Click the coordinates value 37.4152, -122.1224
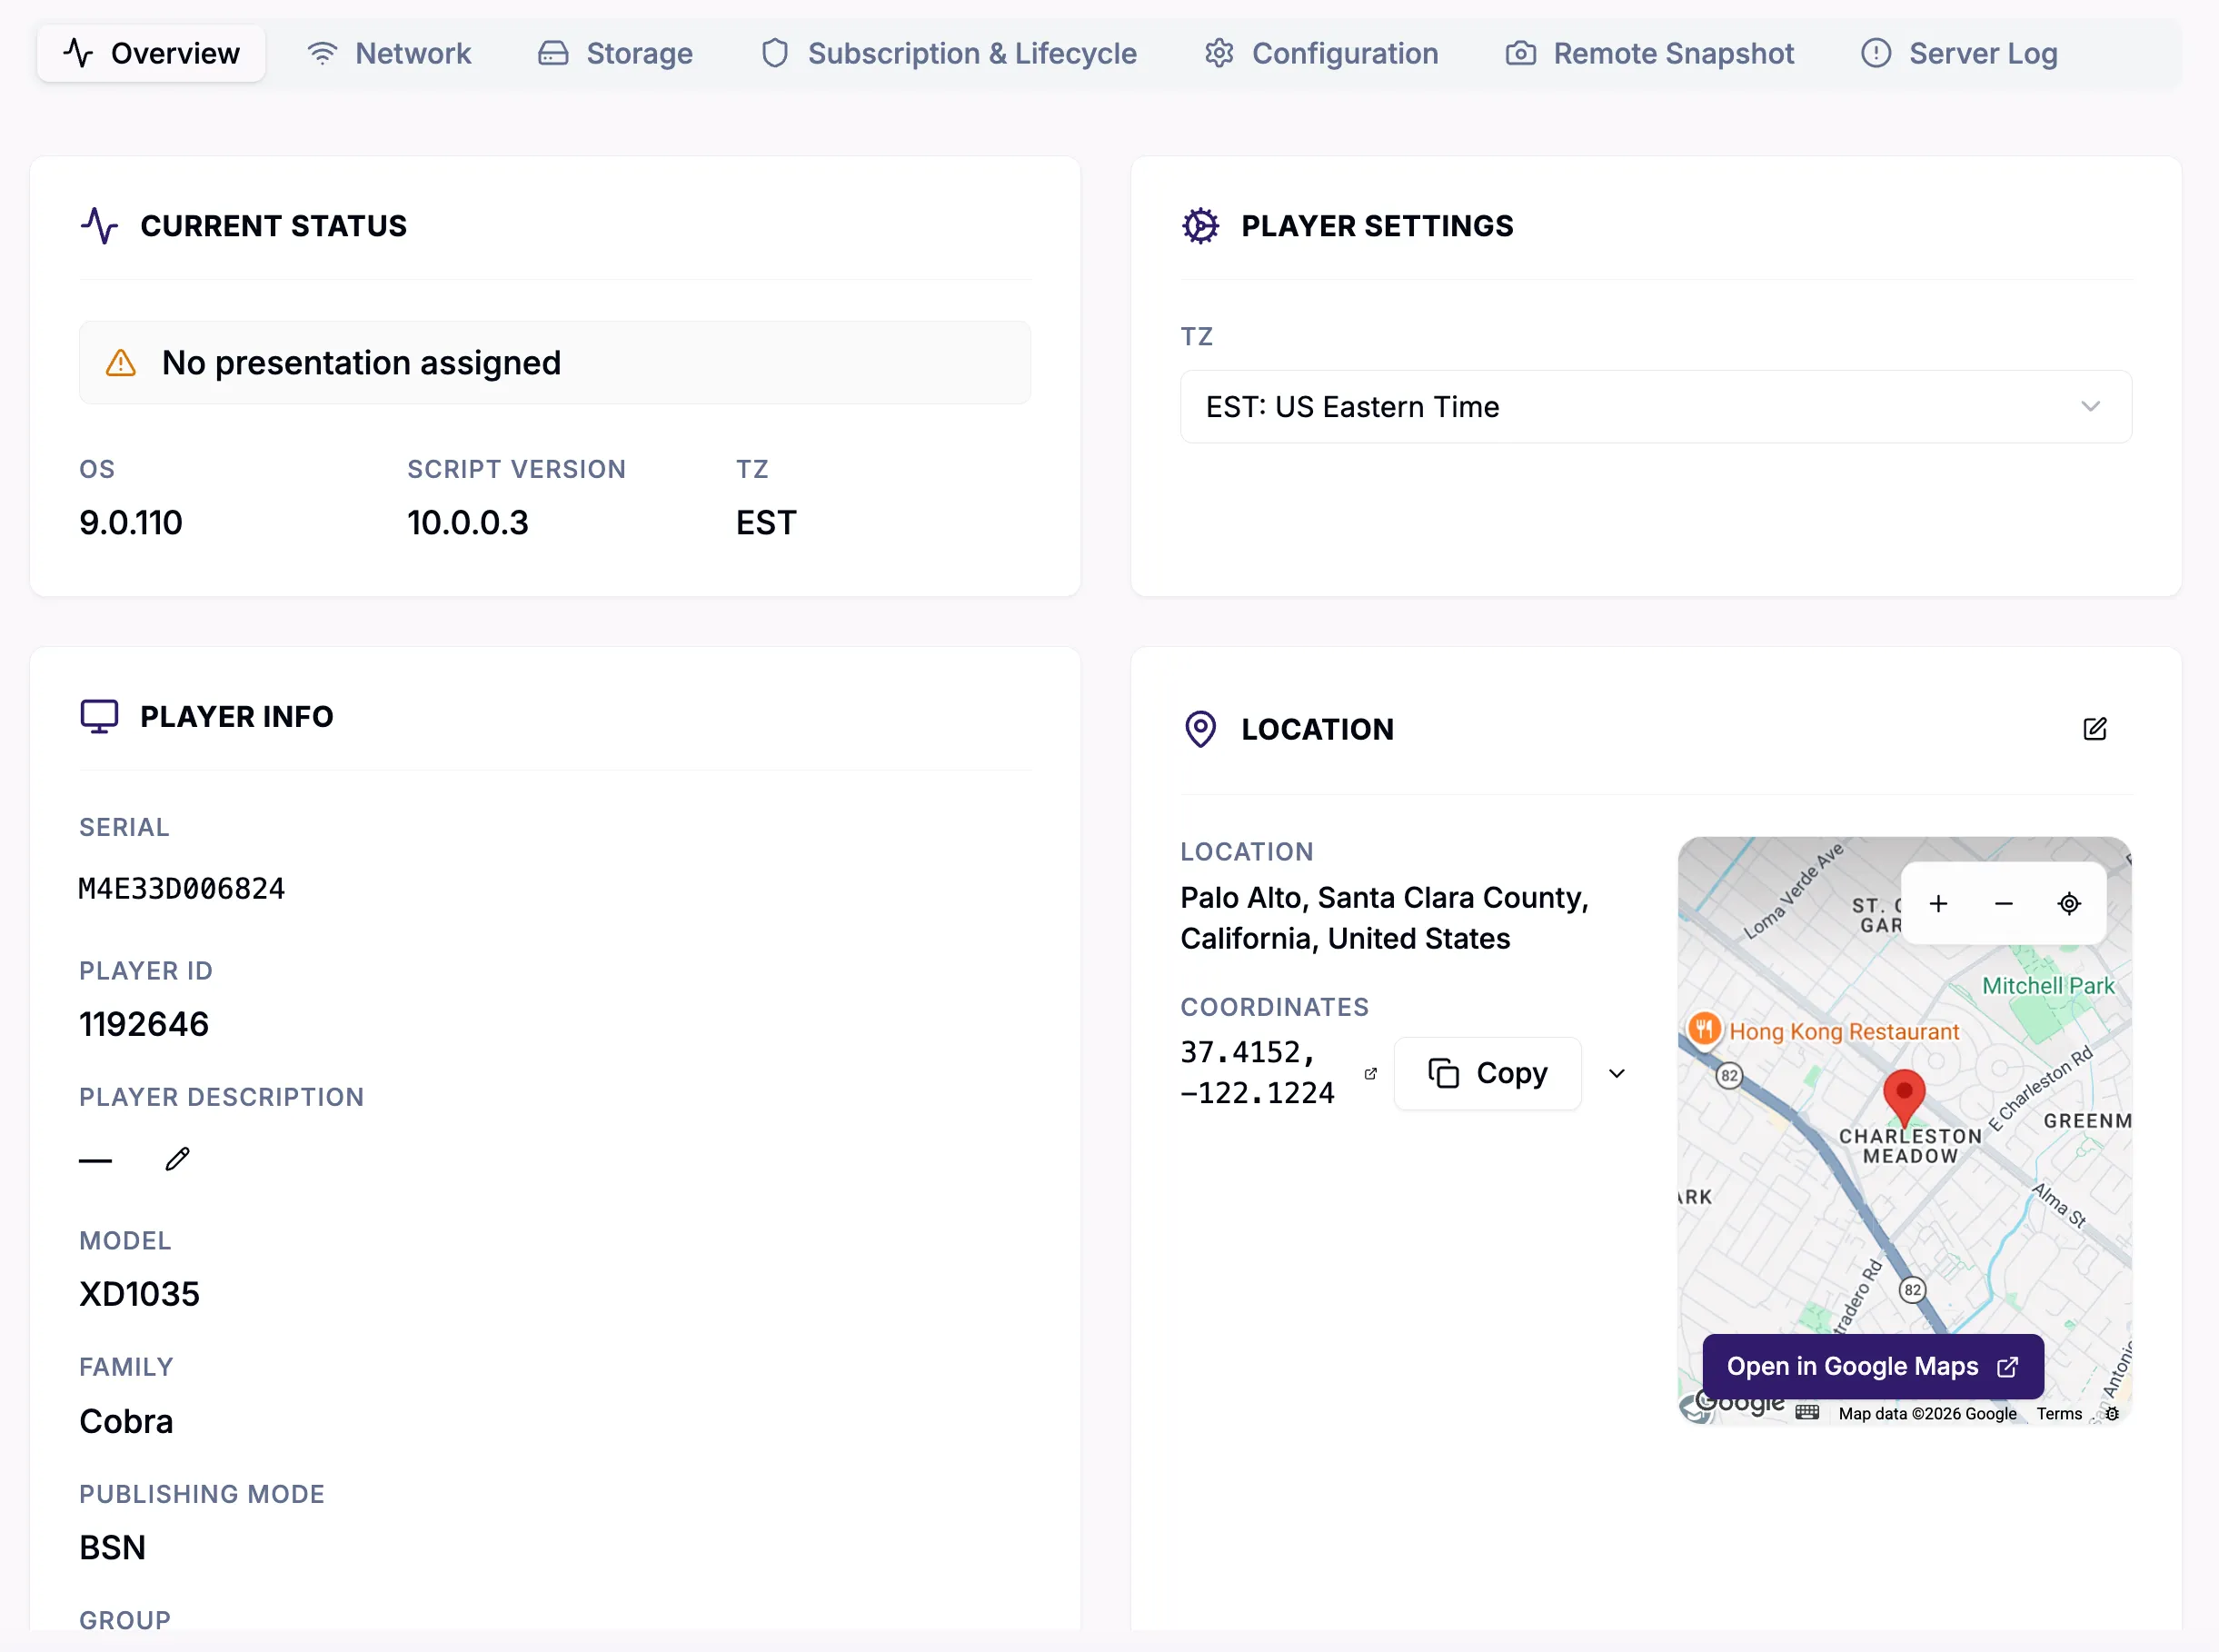This screenshot has width=2219, height=1652. tap(1257, 1073)
